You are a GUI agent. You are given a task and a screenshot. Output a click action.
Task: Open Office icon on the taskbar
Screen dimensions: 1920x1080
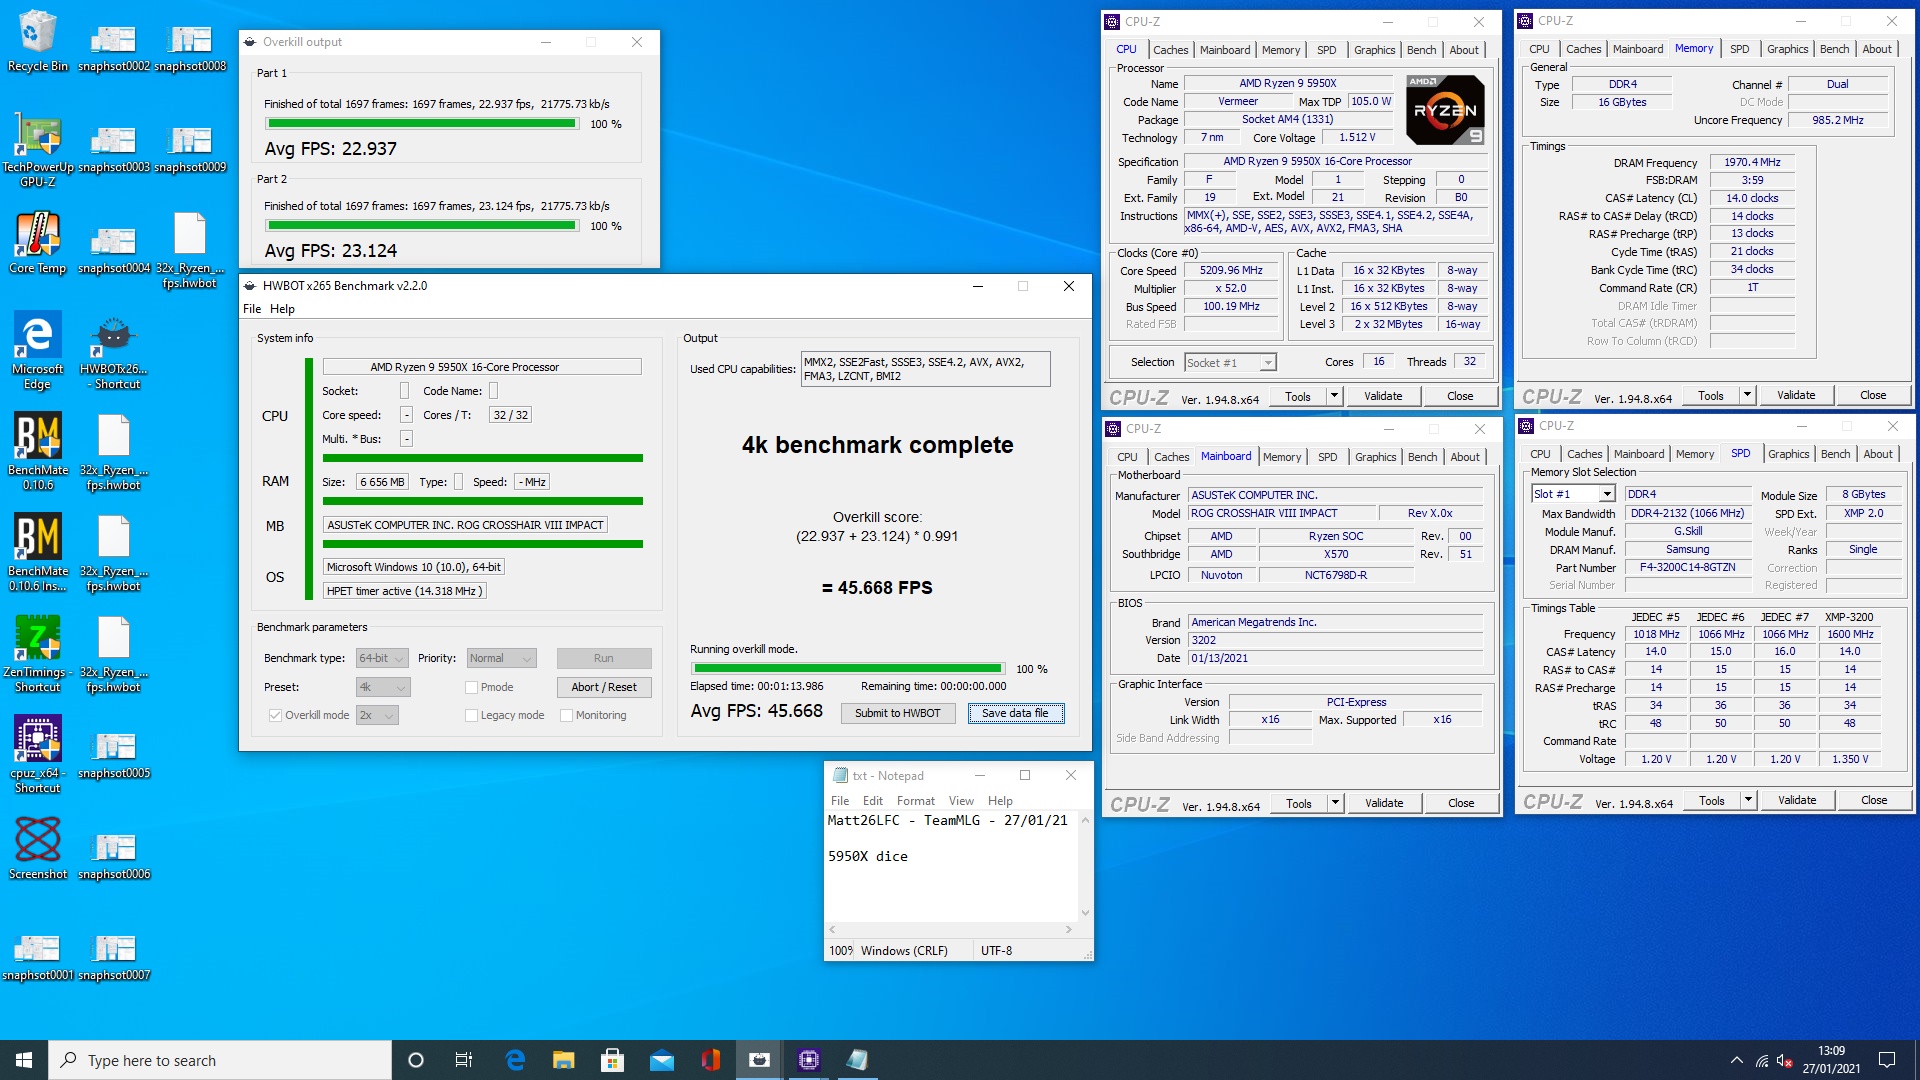(710, 1060)
